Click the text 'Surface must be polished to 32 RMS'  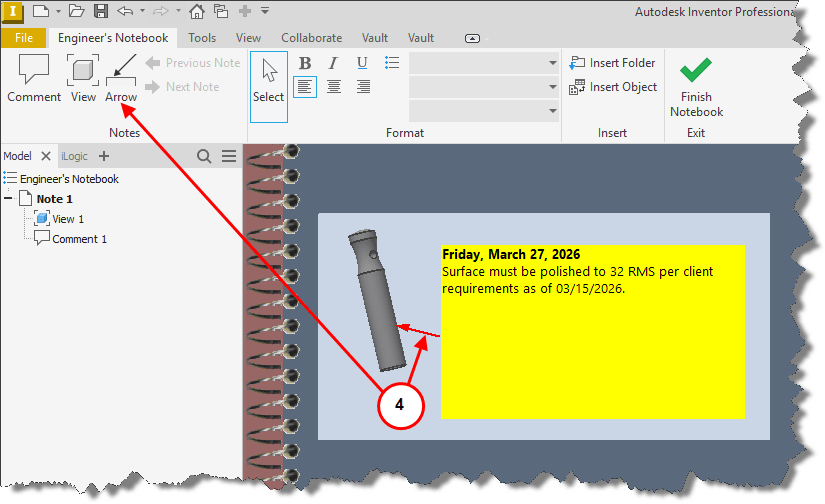pos(548,272)
